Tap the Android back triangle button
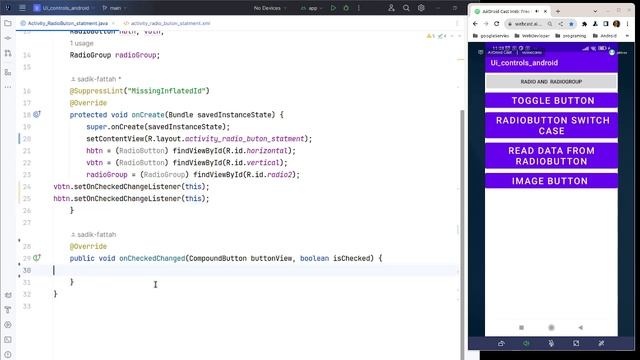 pos(580,327)
